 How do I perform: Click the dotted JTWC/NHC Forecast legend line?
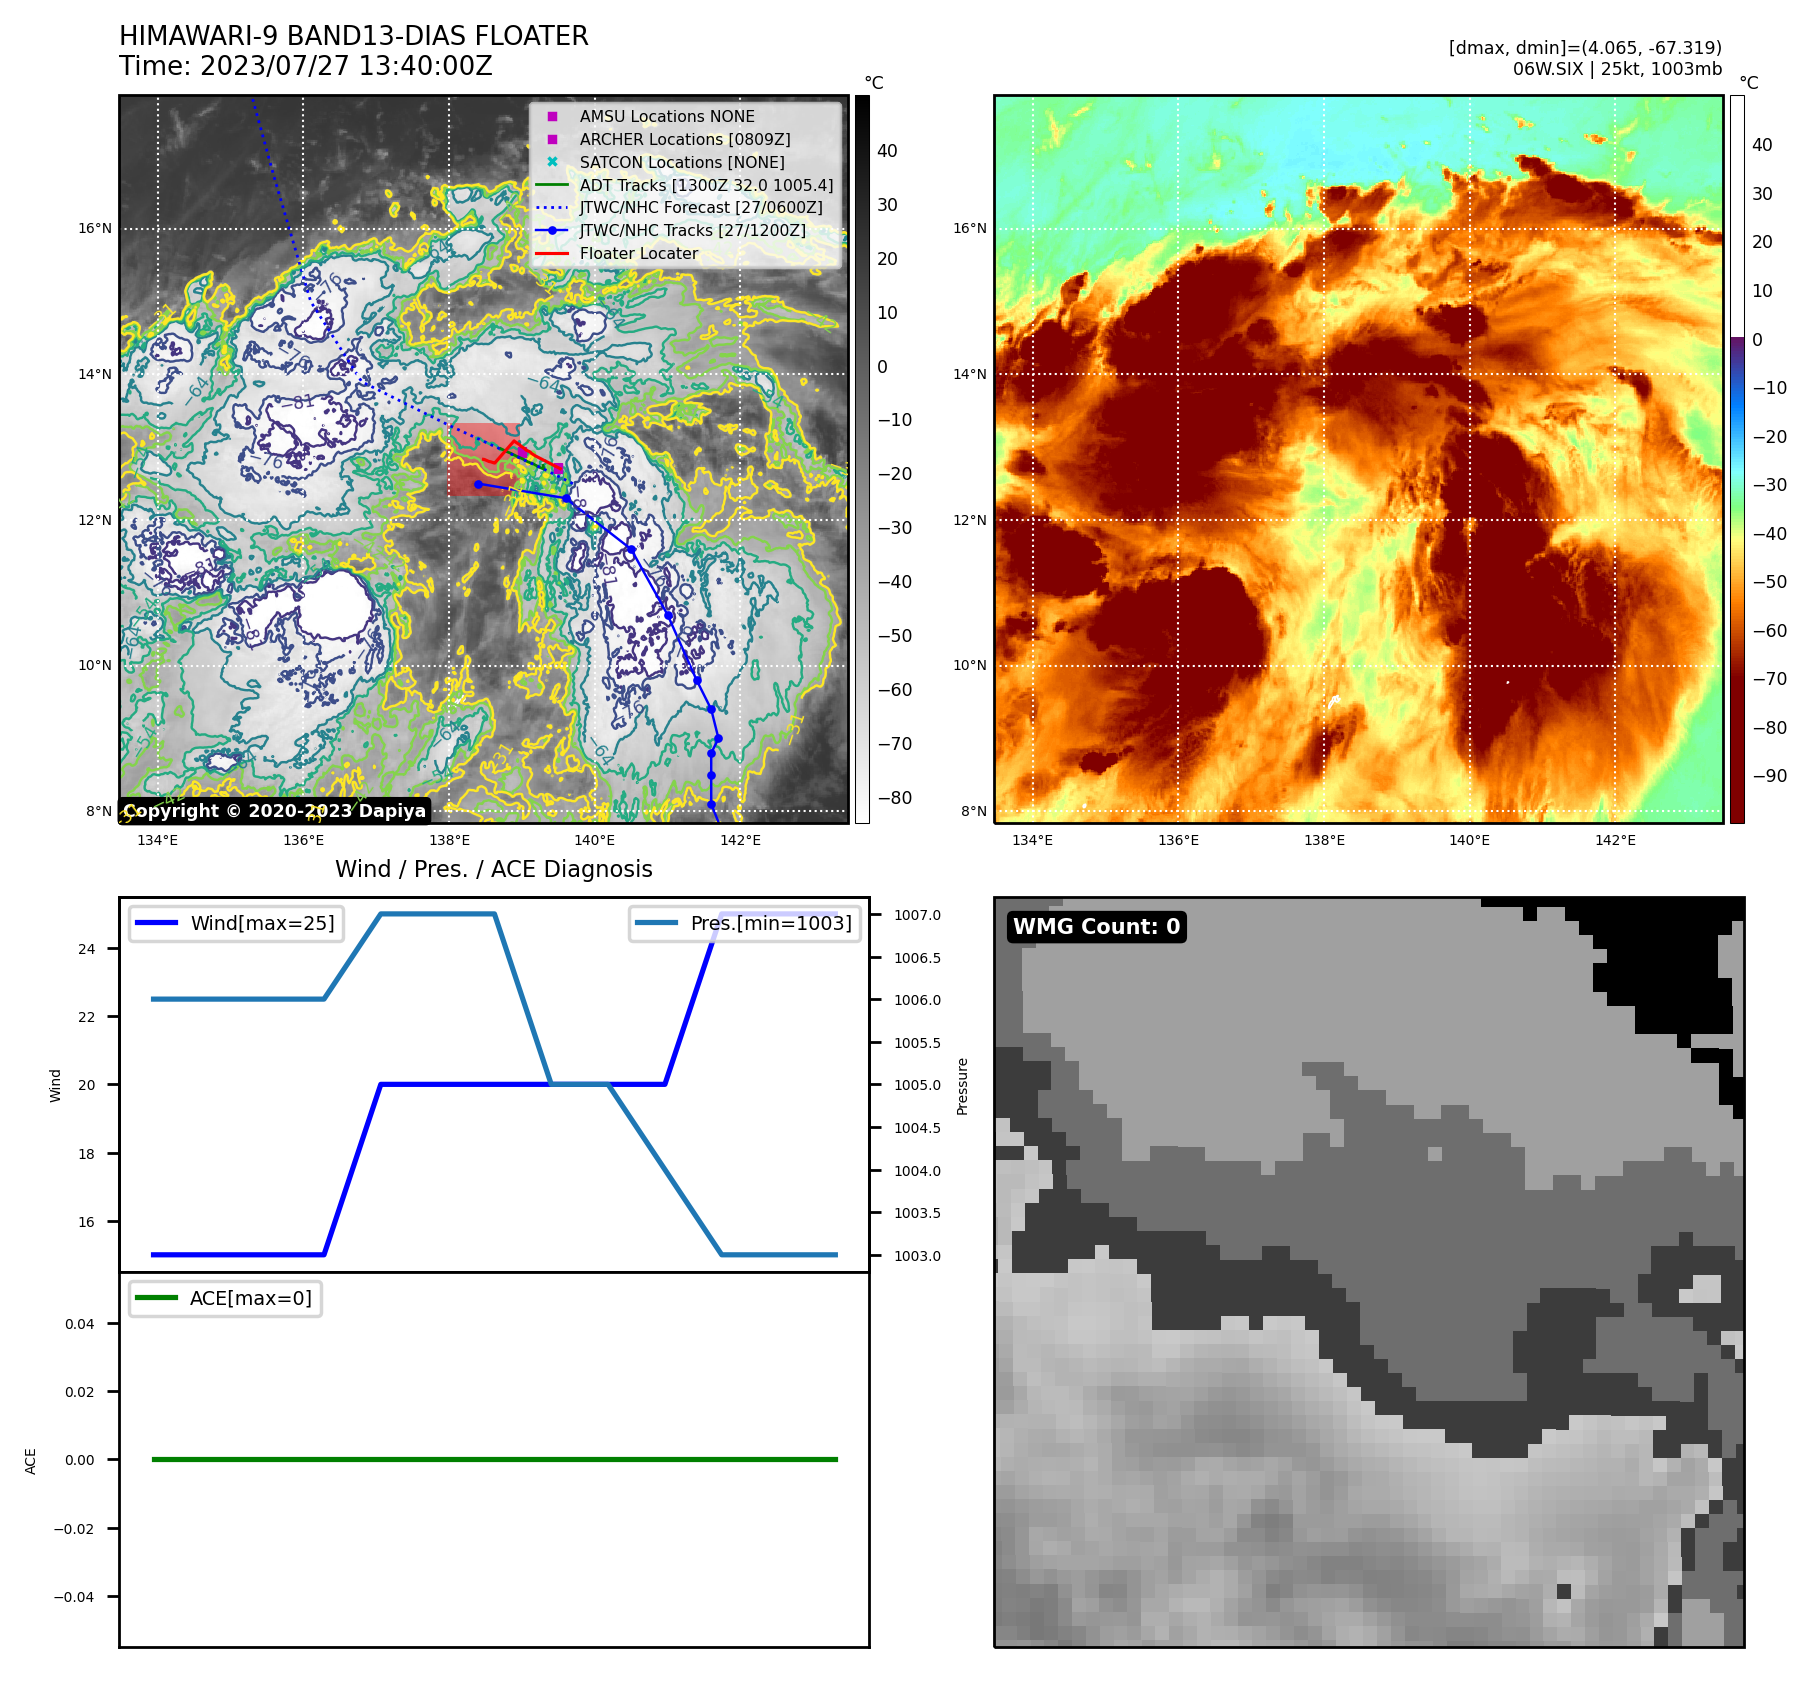point(552,208)
